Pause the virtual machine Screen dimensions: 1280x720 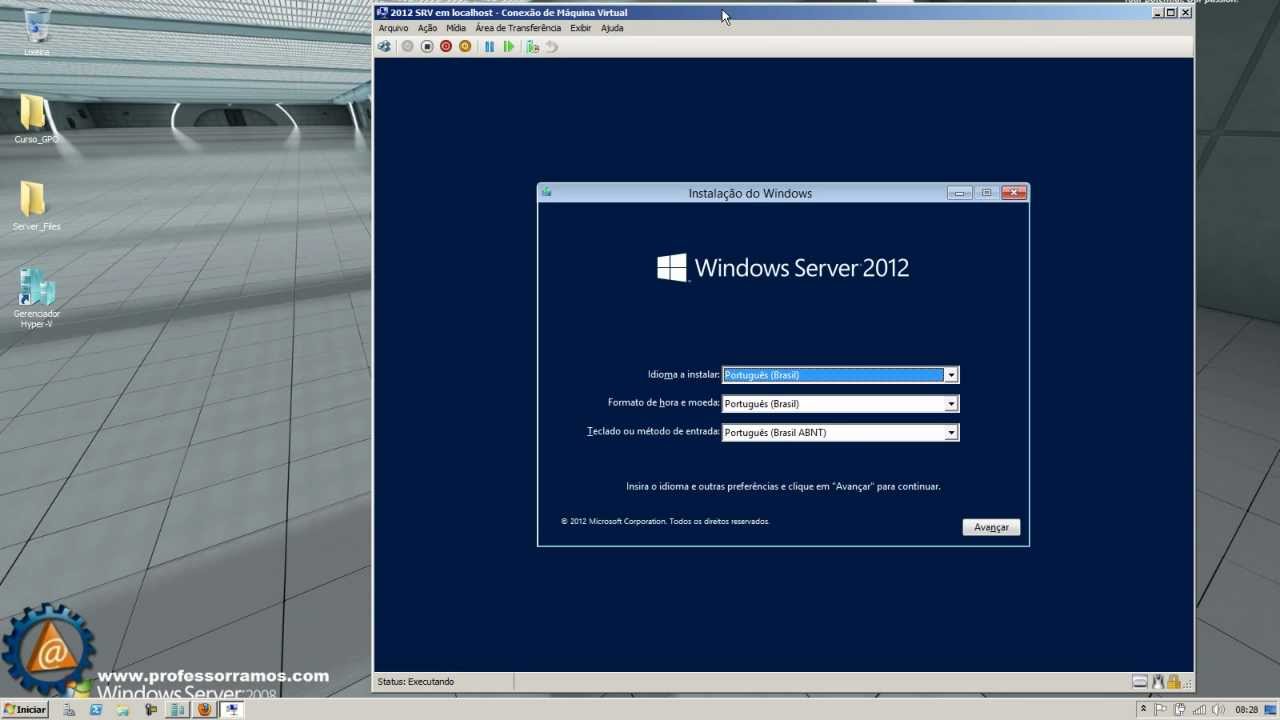489,46
